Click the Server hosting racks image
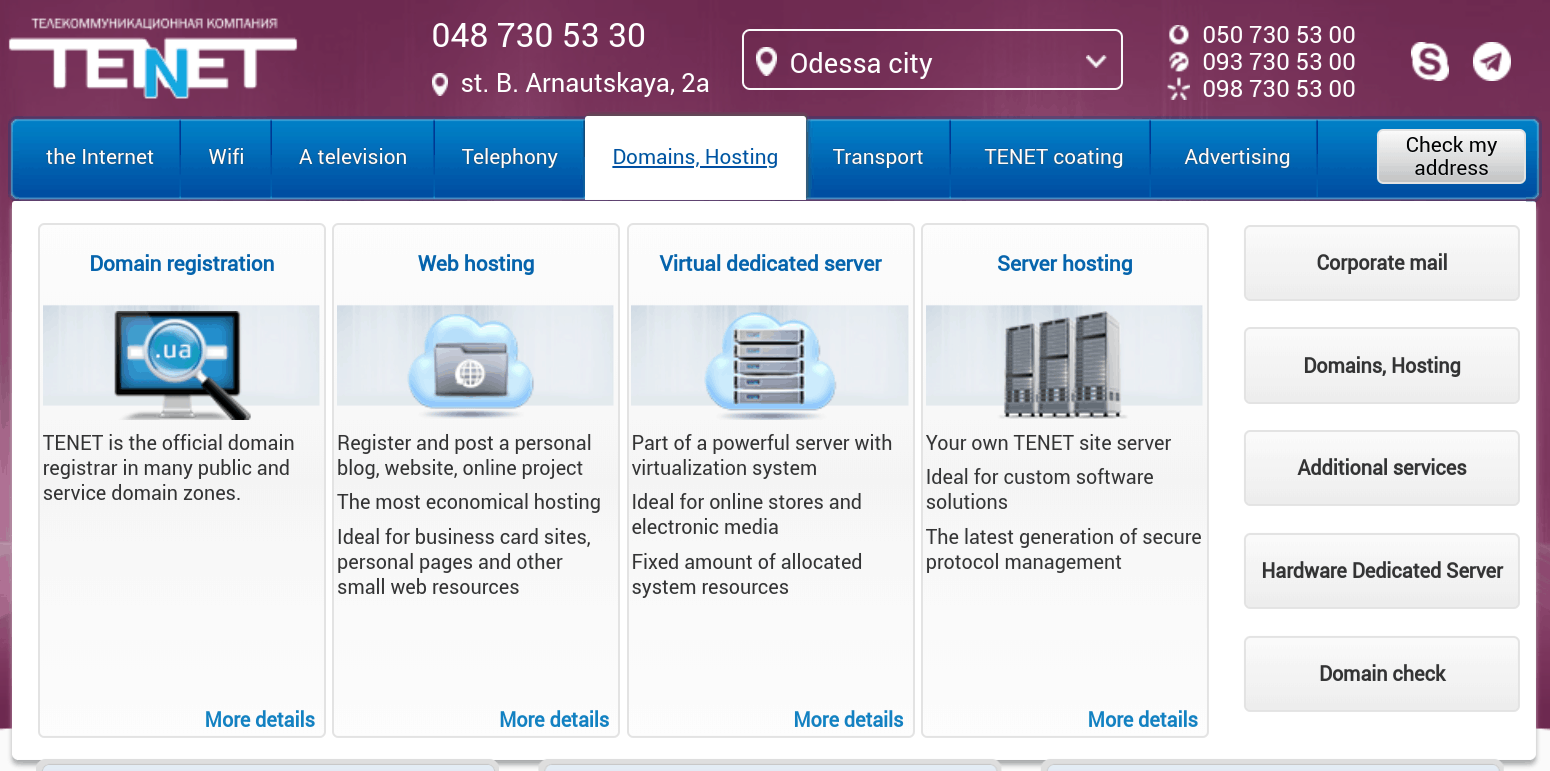Image resolution: width=1550 pixels, height=771 pixels. click(x=1062, y=364)
